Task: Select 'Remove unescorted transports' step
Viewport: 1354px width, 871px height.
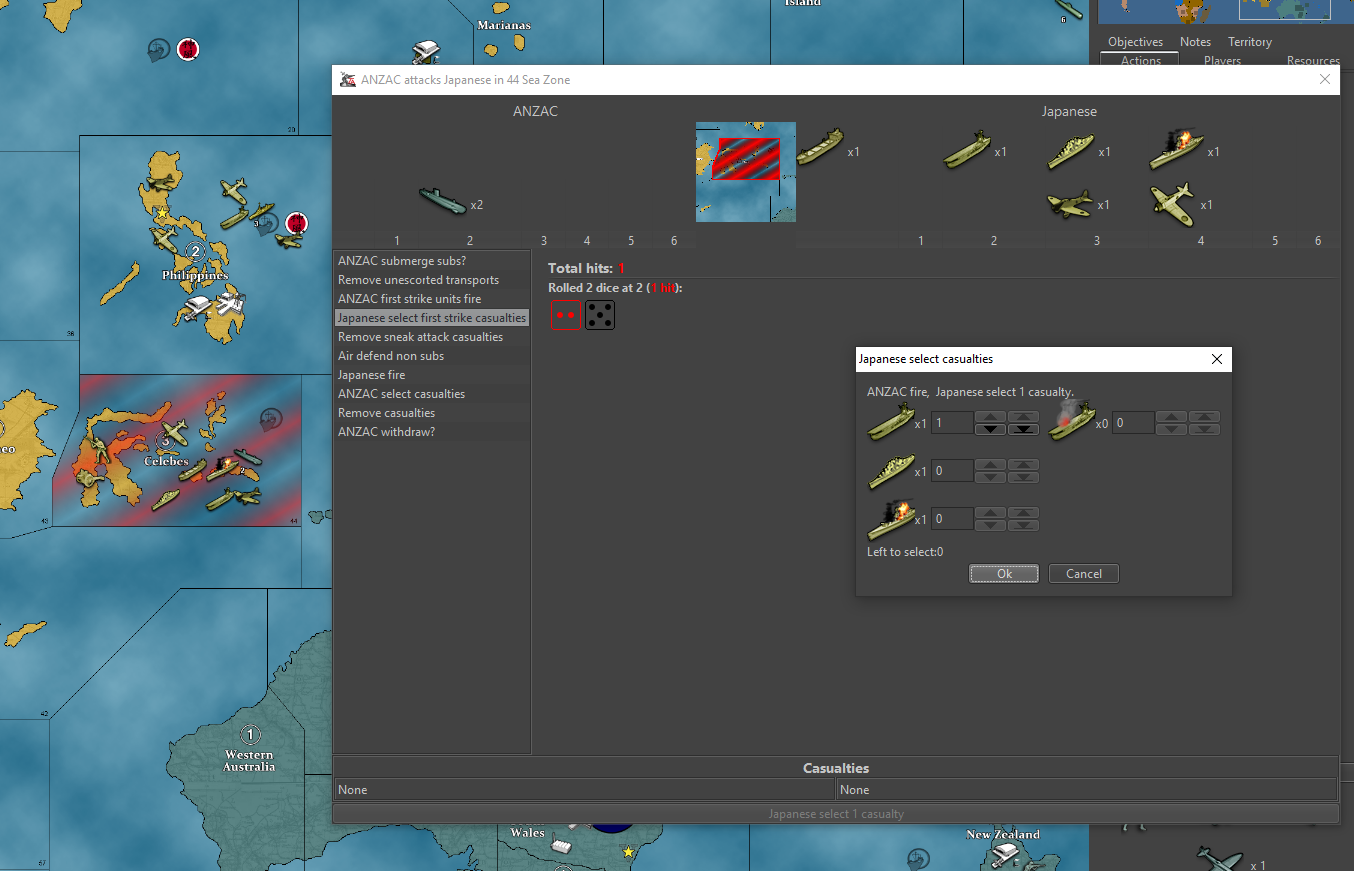Action: pos(431,280)
